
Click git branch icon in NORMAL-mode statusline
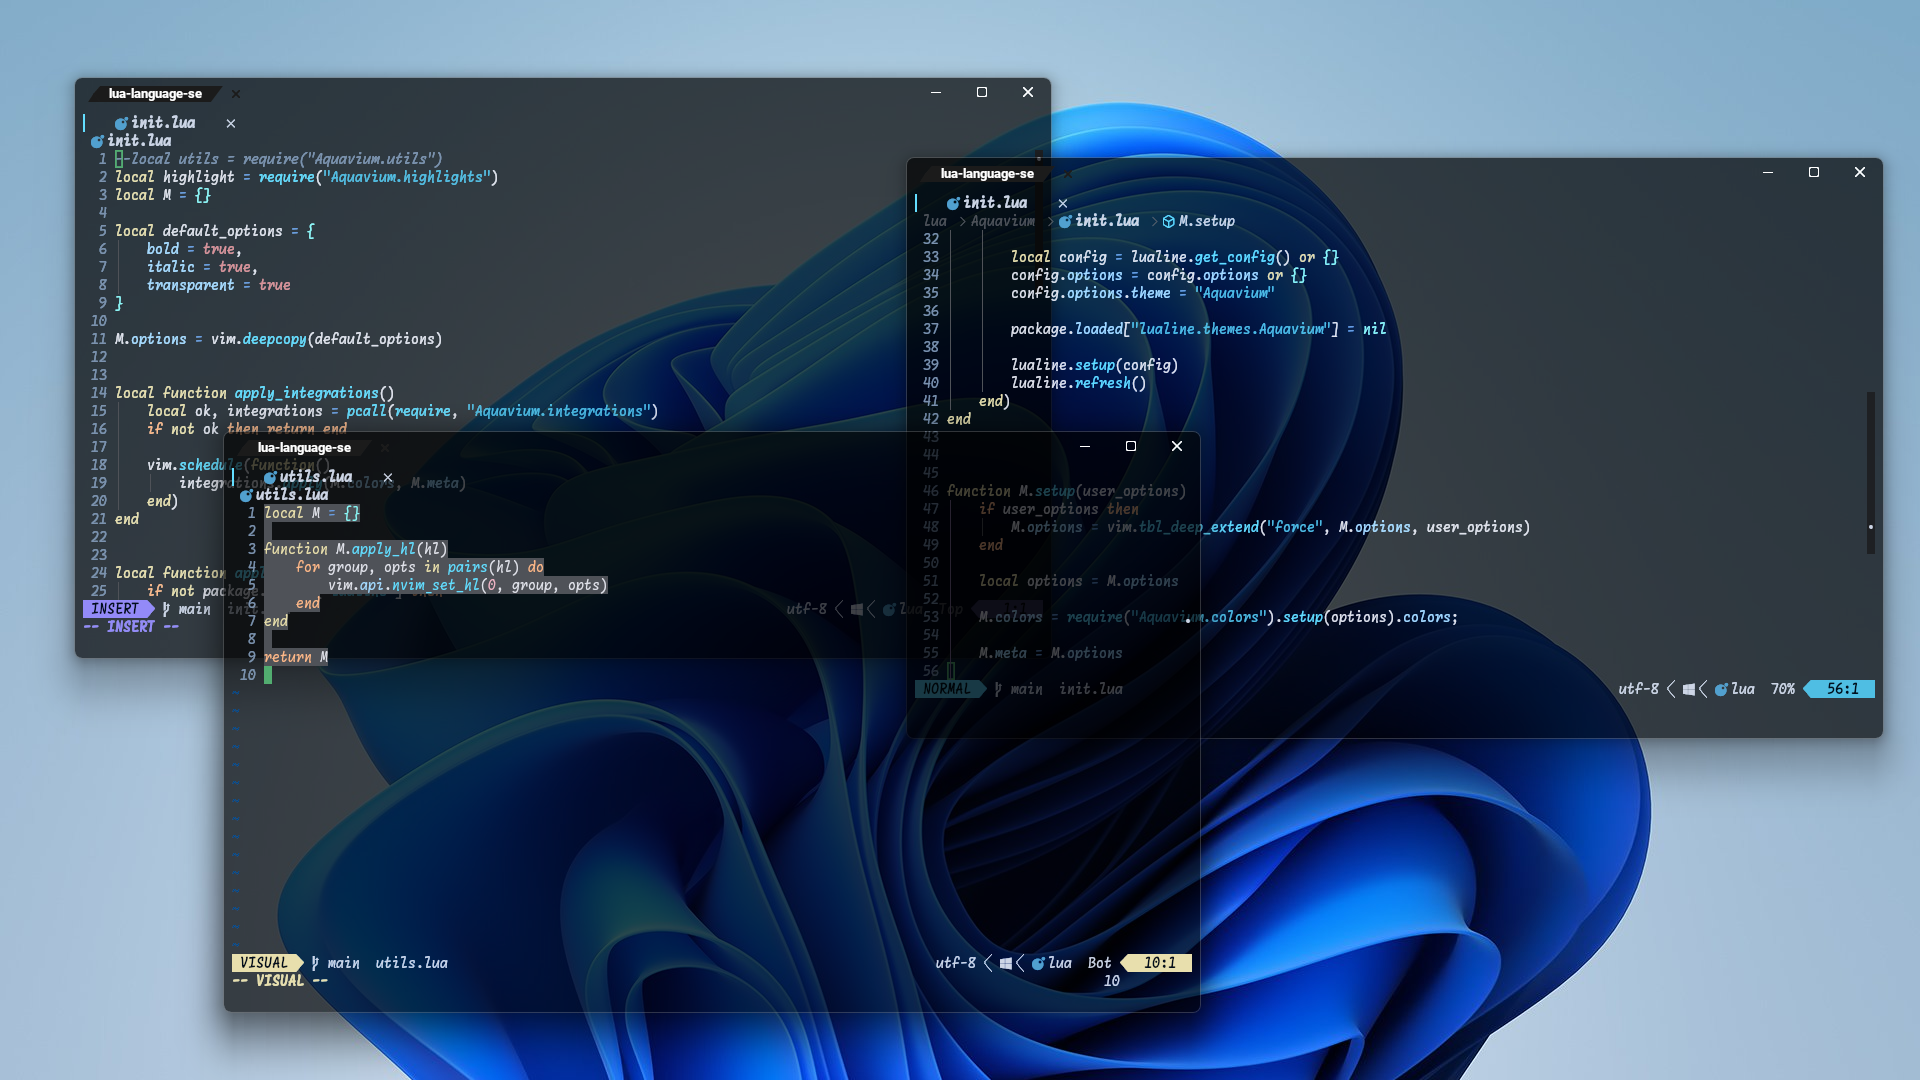pyautogui.click(x=998, y=689)
